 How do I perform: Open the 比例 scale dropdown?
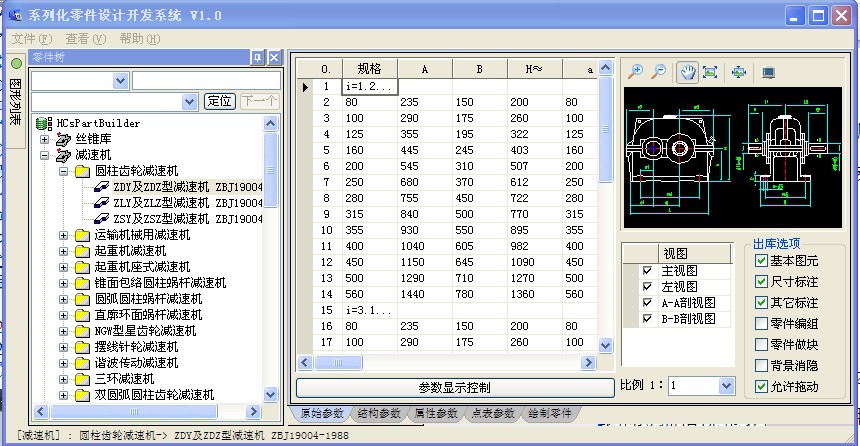(726, 385)
